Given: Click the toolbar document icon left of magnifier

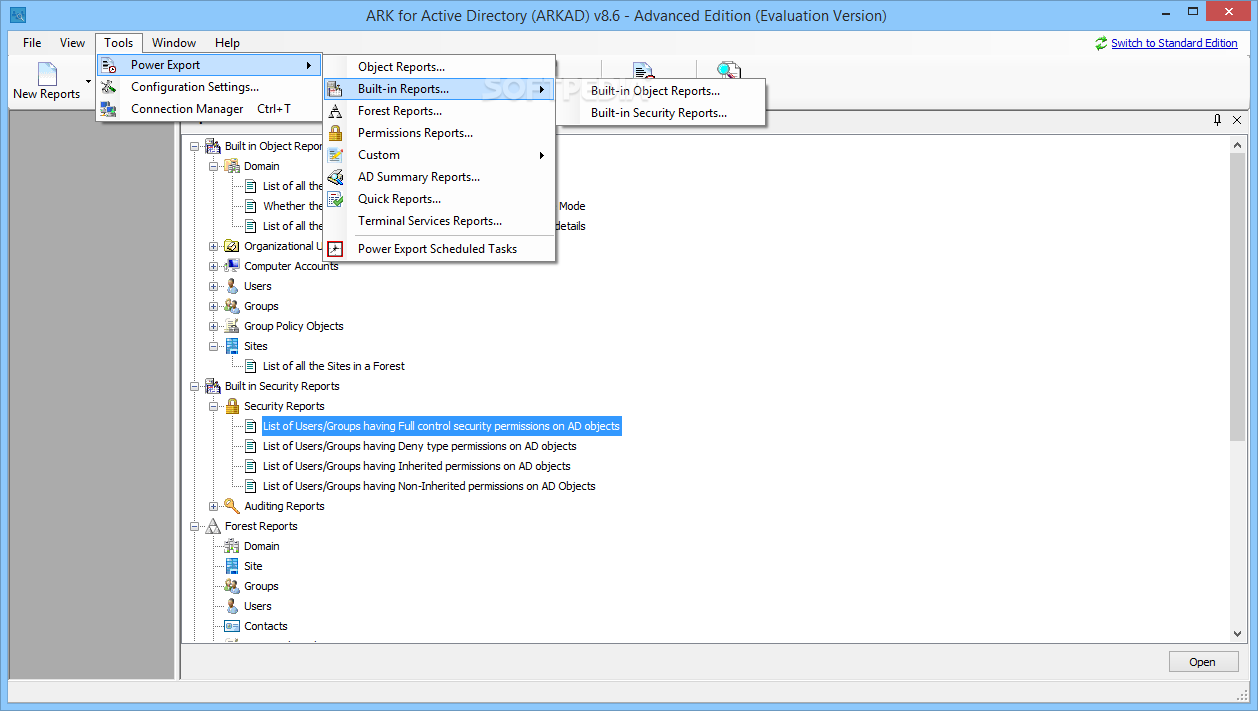Looking at the screenshot, I should point(644,72).
